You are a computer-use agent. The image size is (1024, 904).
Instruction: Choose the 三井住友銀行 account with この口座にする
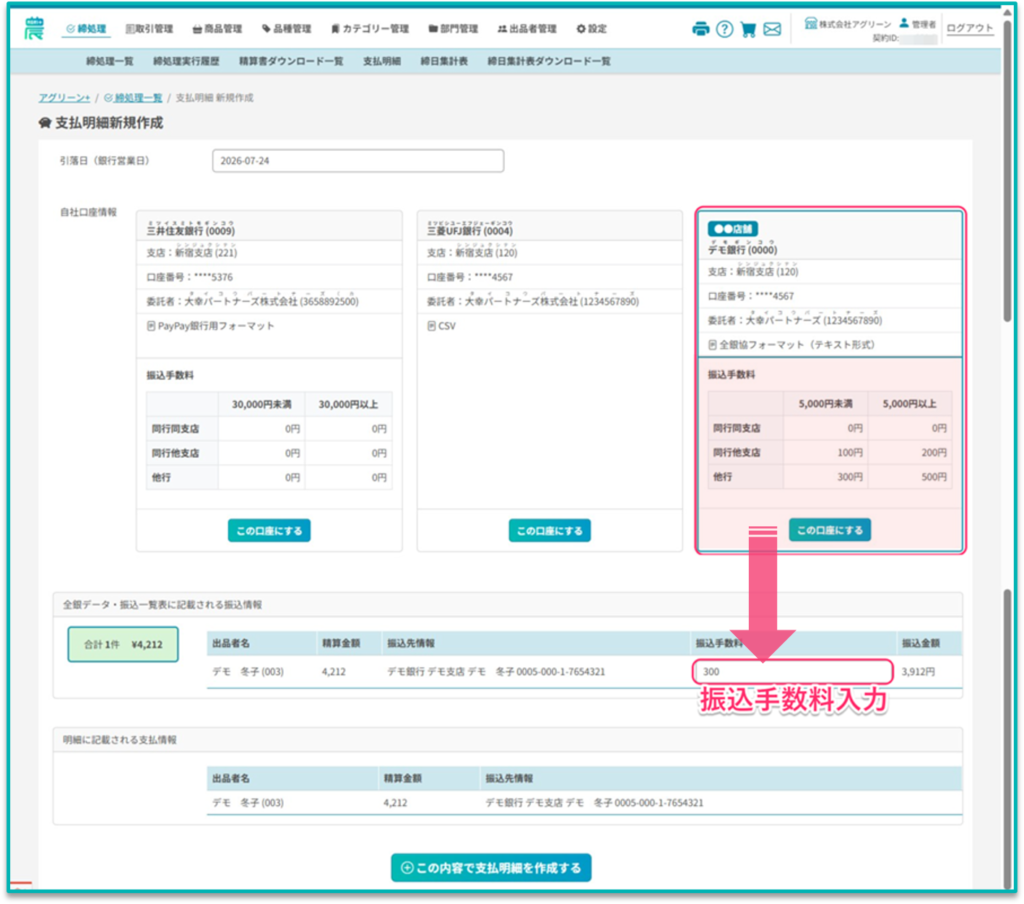pyautogui.click(x=269, y=530)
